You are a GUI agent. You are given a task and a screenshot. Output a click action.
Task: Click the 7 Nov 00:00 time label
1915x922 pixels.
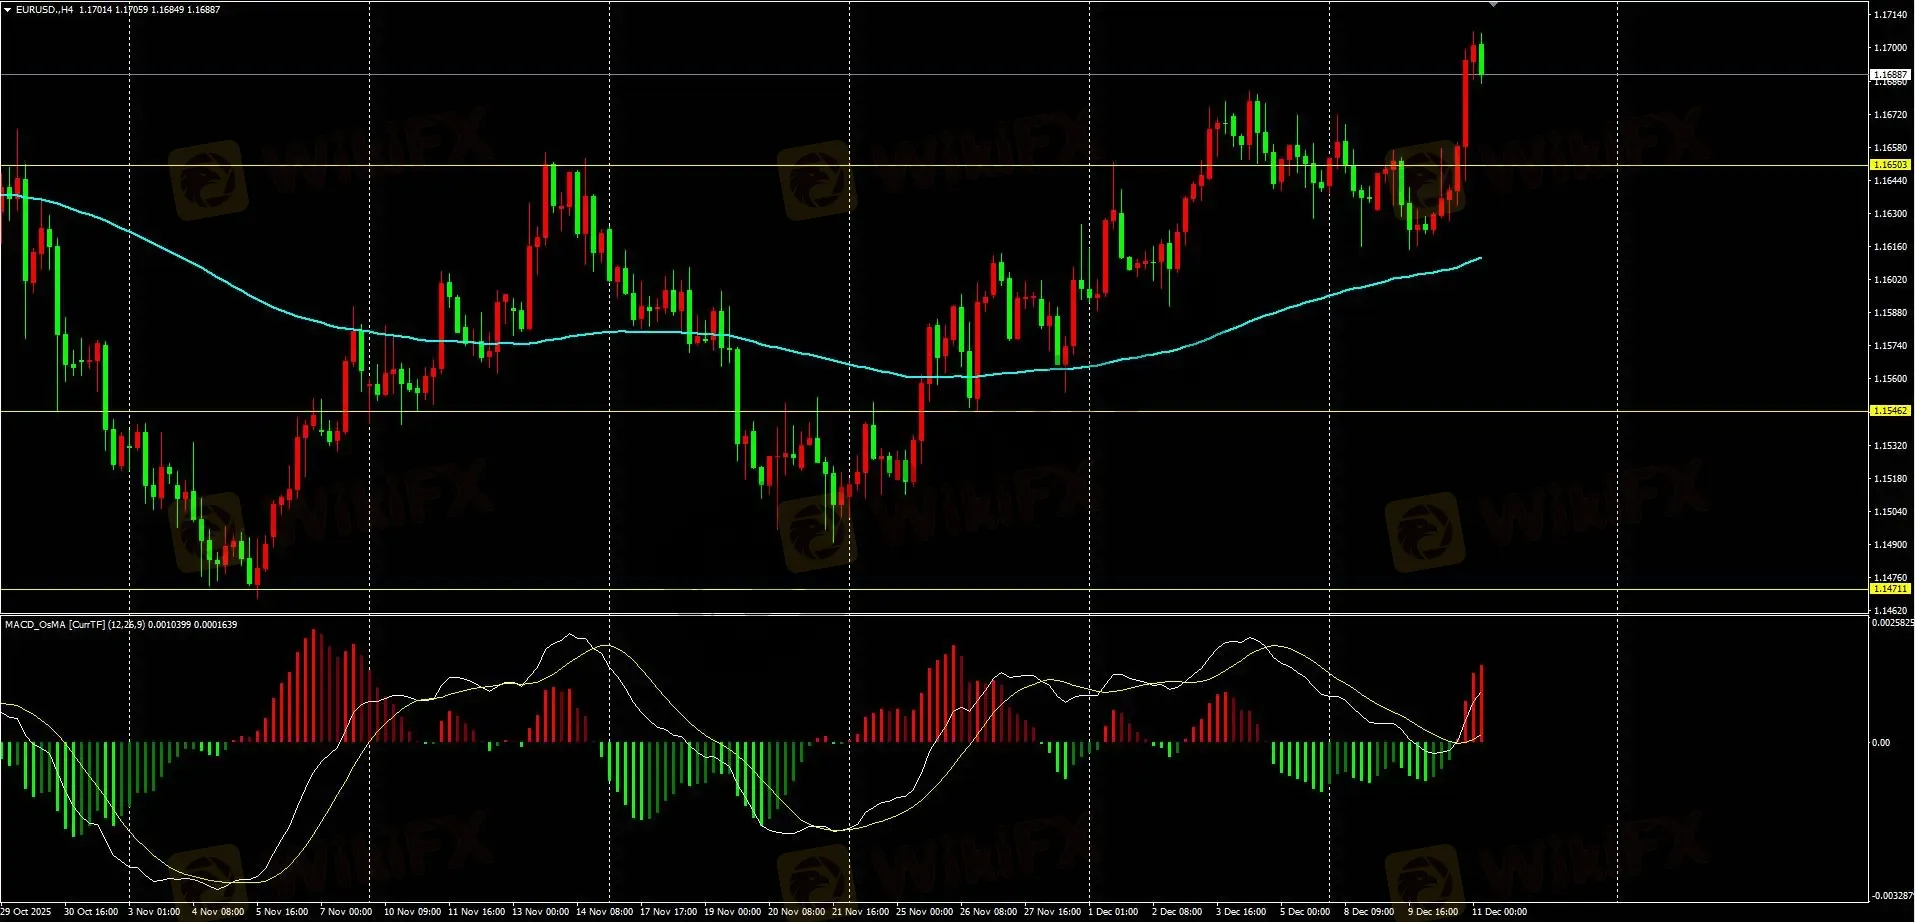pos(346,912)
